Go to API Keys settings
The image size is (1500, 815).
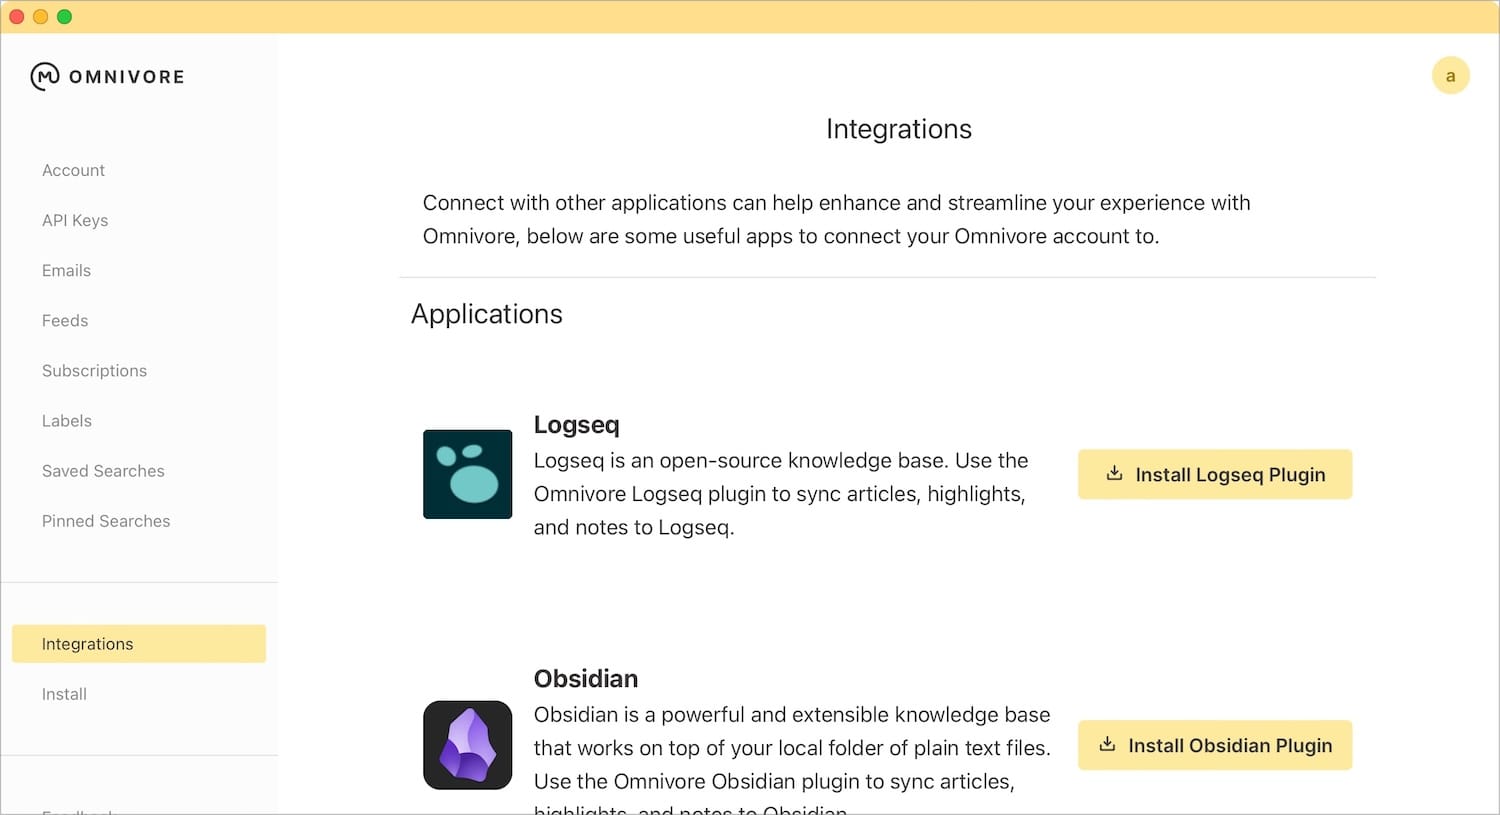click(x=75, y=220)
